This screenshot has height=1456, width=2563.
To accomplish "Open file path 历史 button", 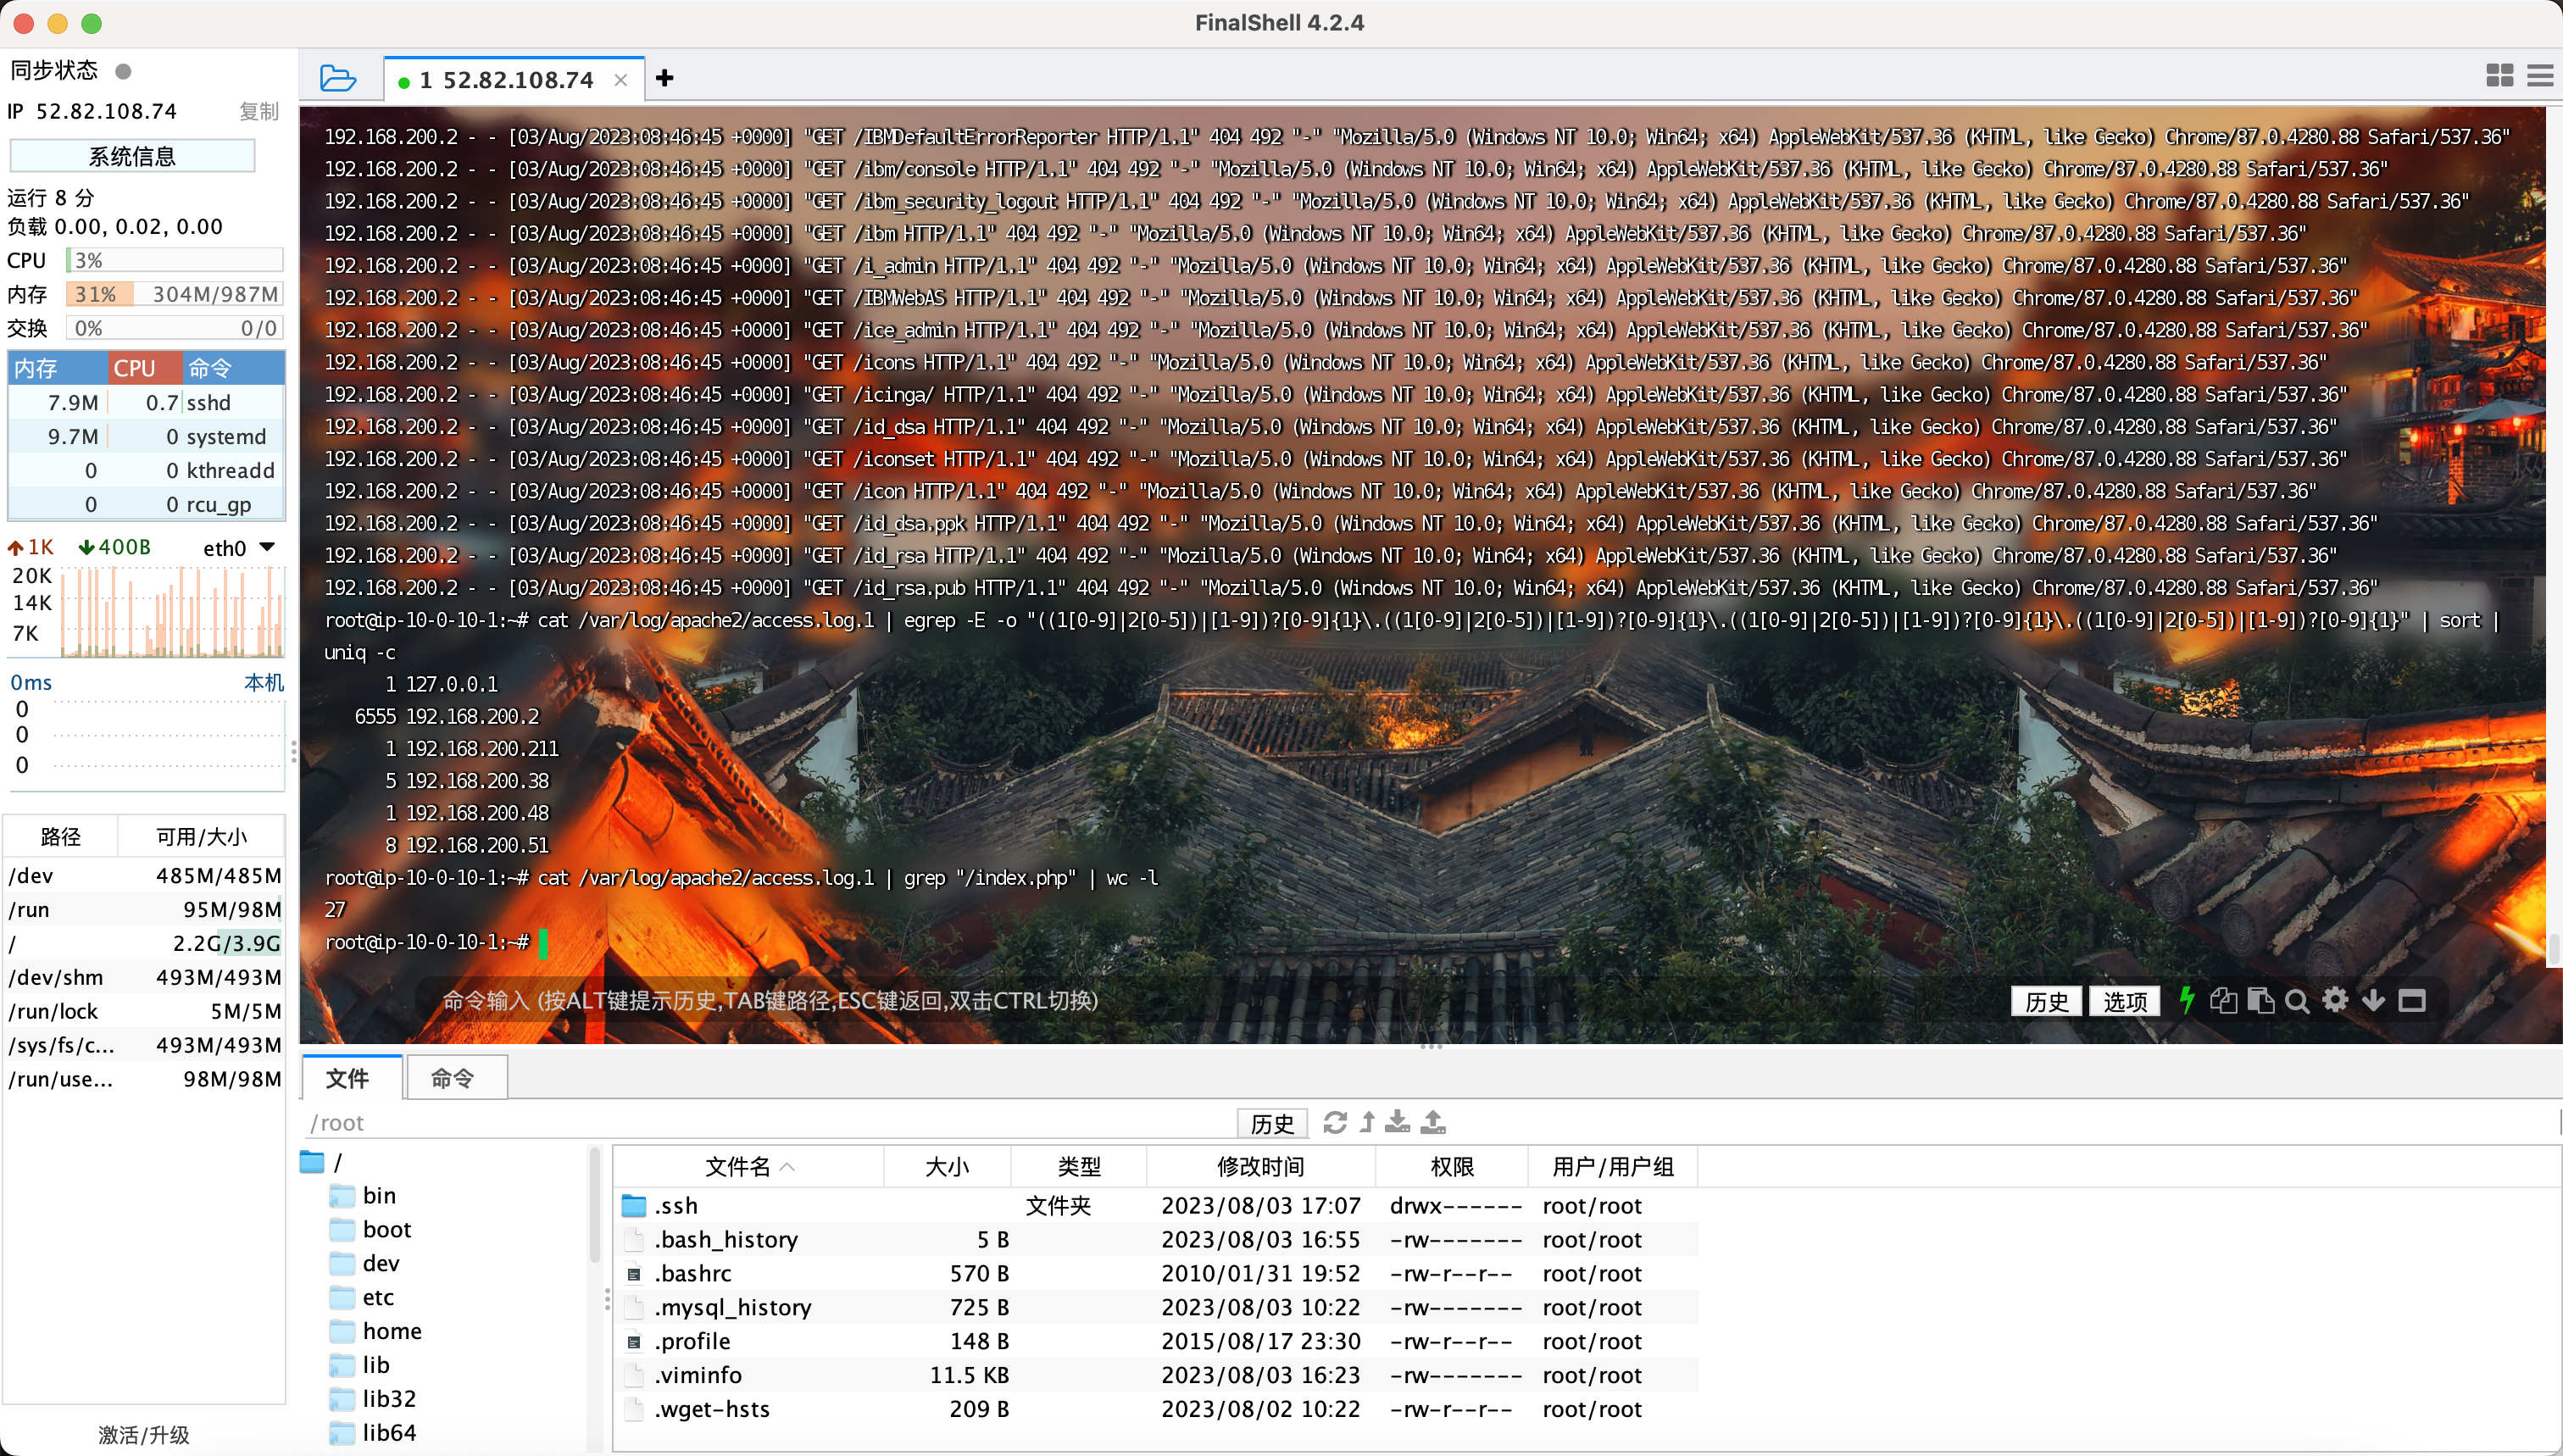I will tap(1272, 1124).
